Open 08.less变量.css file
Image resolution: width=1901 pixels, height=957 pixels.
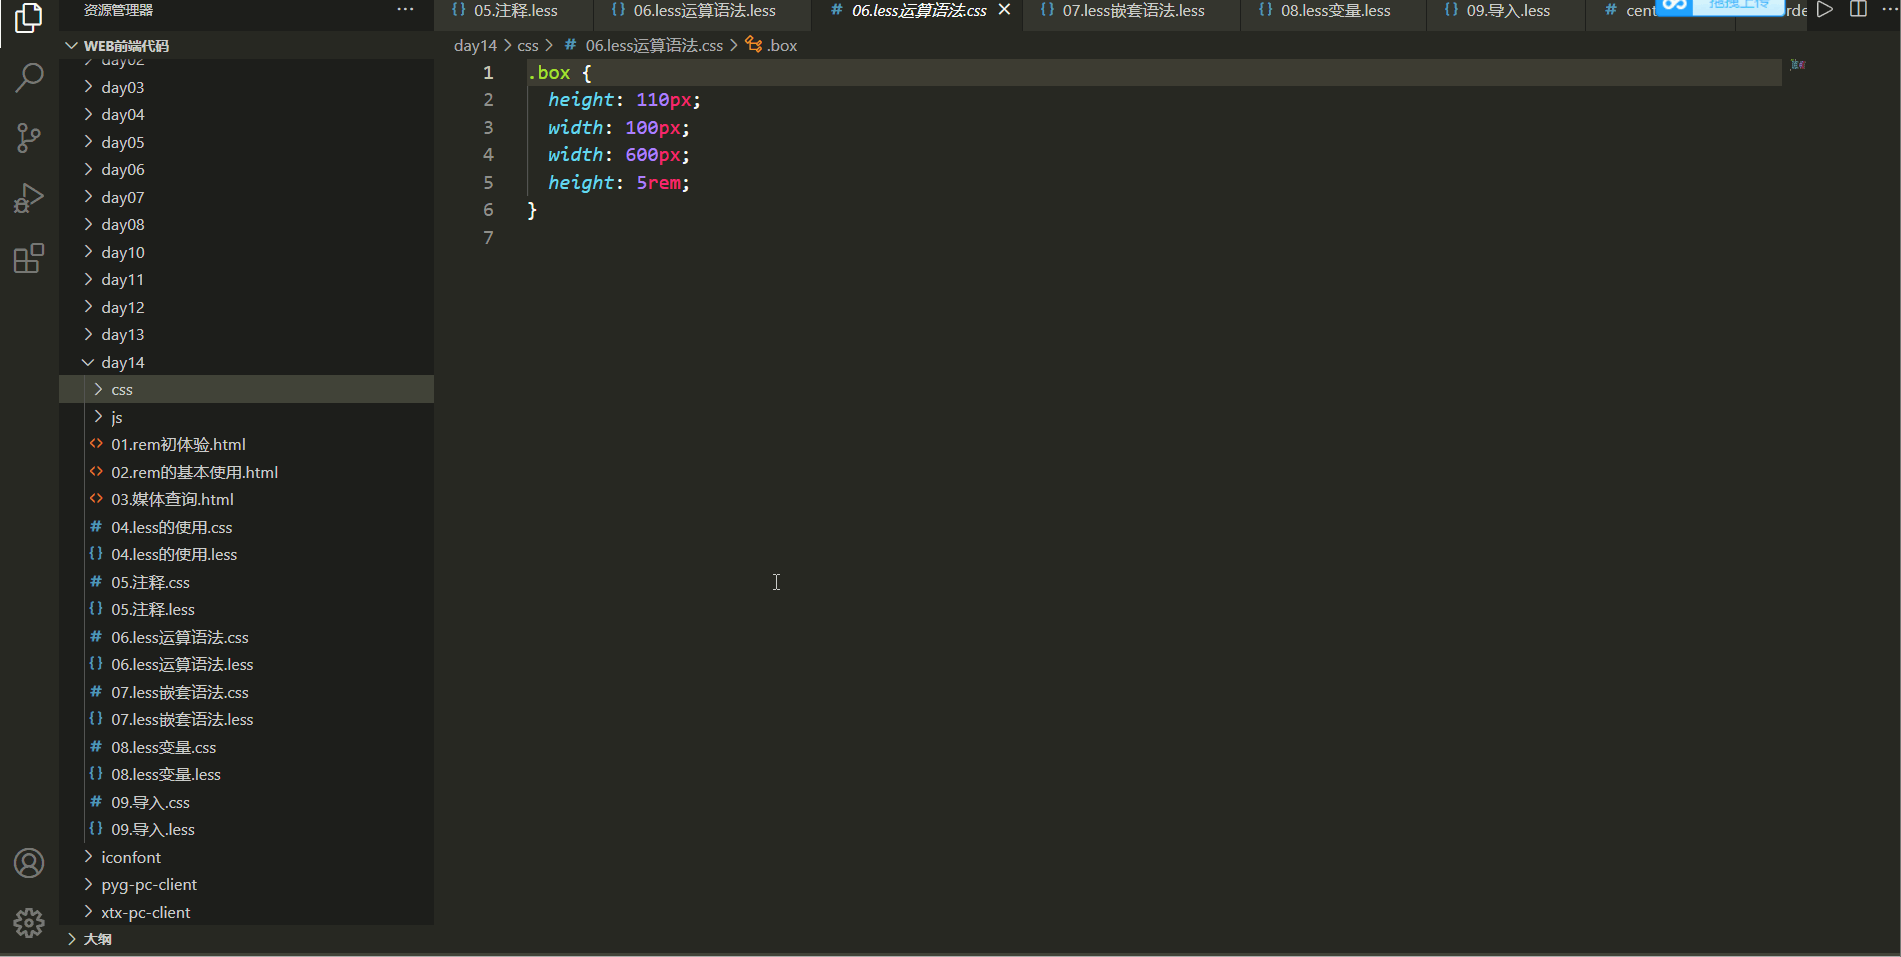246,747
